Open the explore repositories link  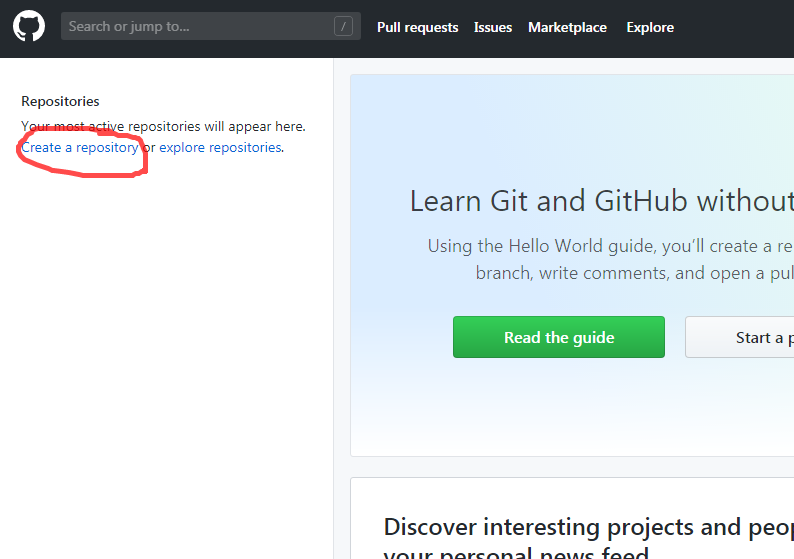click(x=220, y=147)
